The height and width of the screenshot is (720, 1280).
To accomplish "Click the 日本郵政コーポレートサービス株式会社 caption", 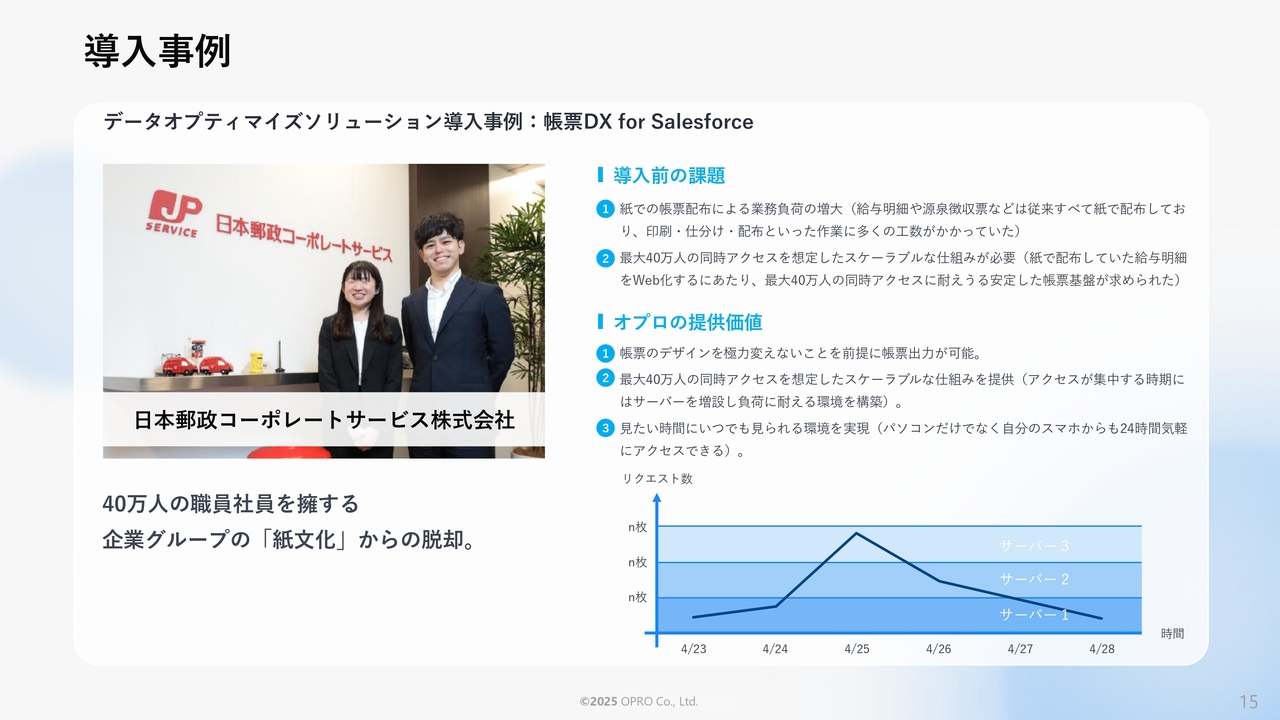I will point(324,420).
